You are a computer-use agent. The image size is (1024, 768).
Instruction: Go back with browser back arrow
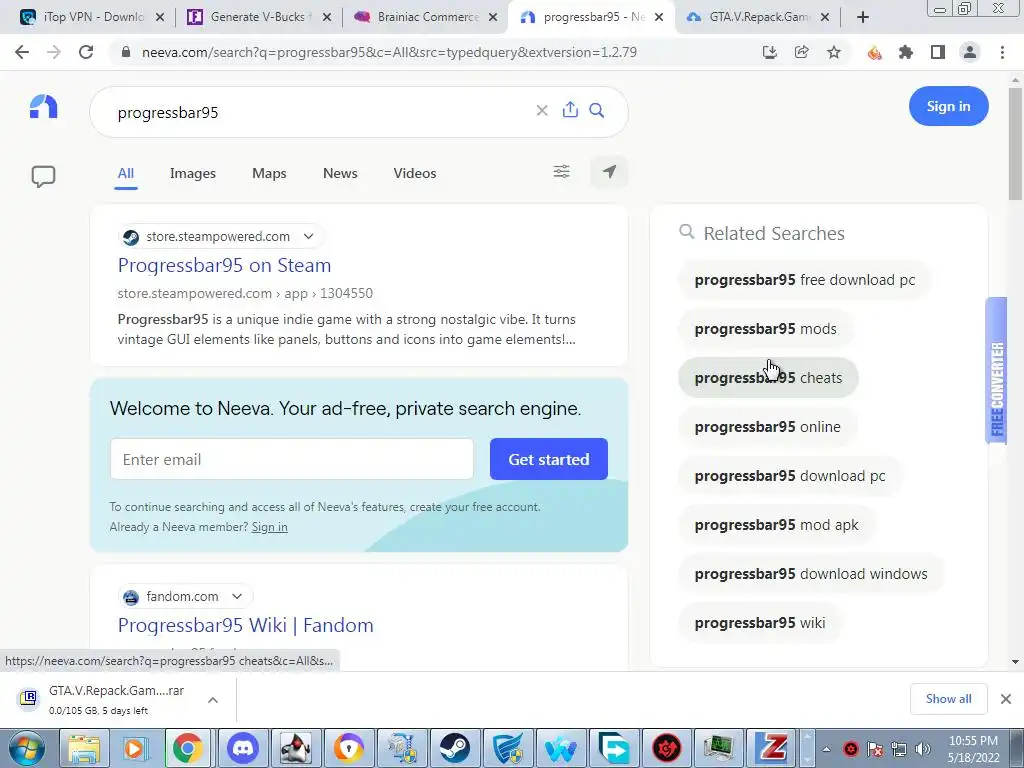pos(22,52)
